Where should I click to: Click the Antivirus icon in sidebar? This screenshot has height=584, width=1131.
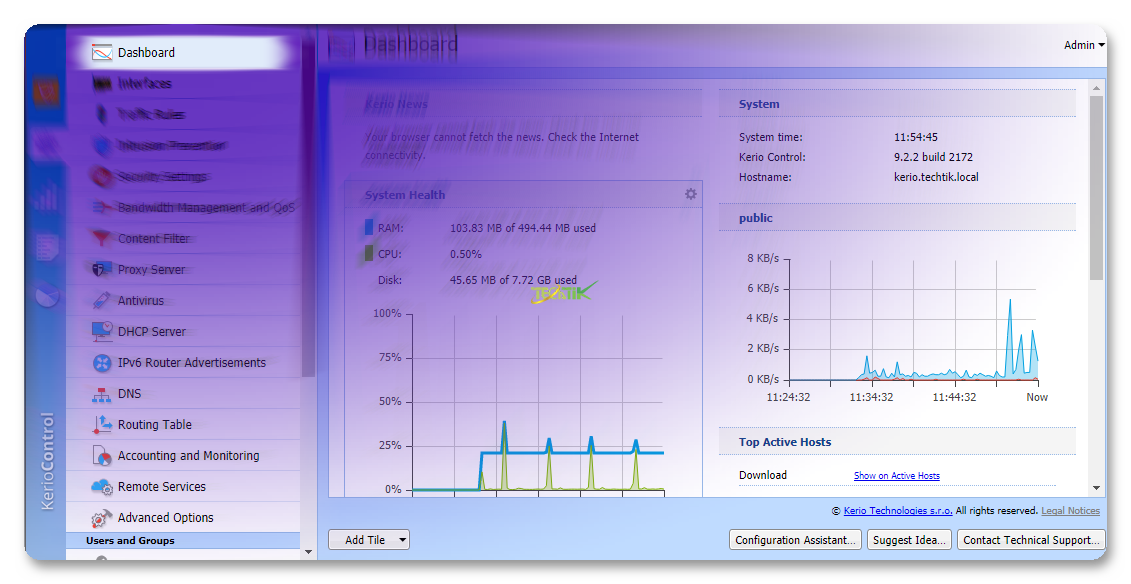point(101,301)
